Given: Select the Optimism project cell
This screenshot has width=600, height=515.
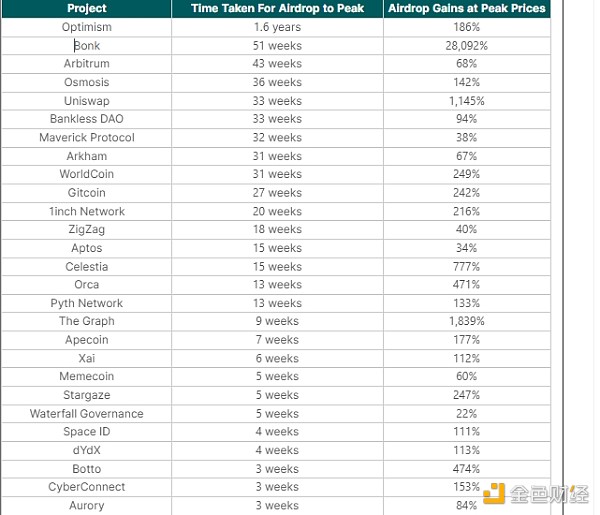Looking at the screenshot, I should coord(87,27).
